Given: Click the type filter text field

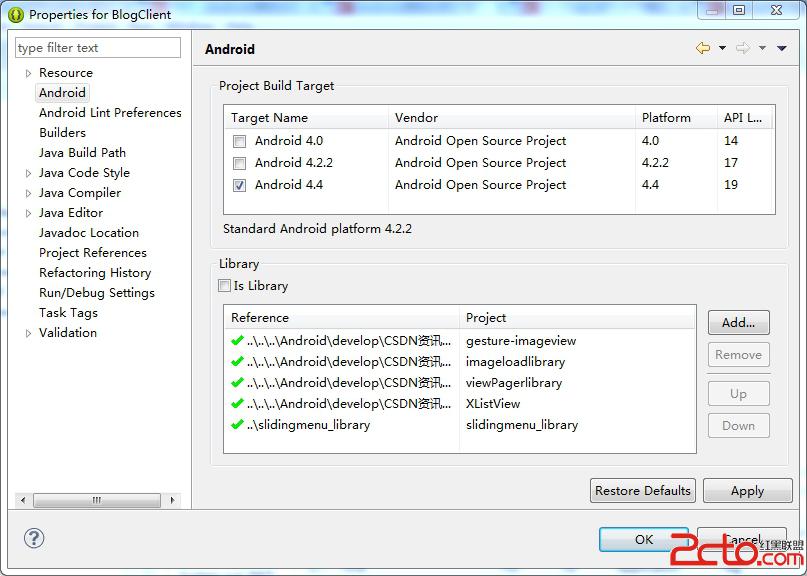Looking at the screenshot, I should coord(98,48).
